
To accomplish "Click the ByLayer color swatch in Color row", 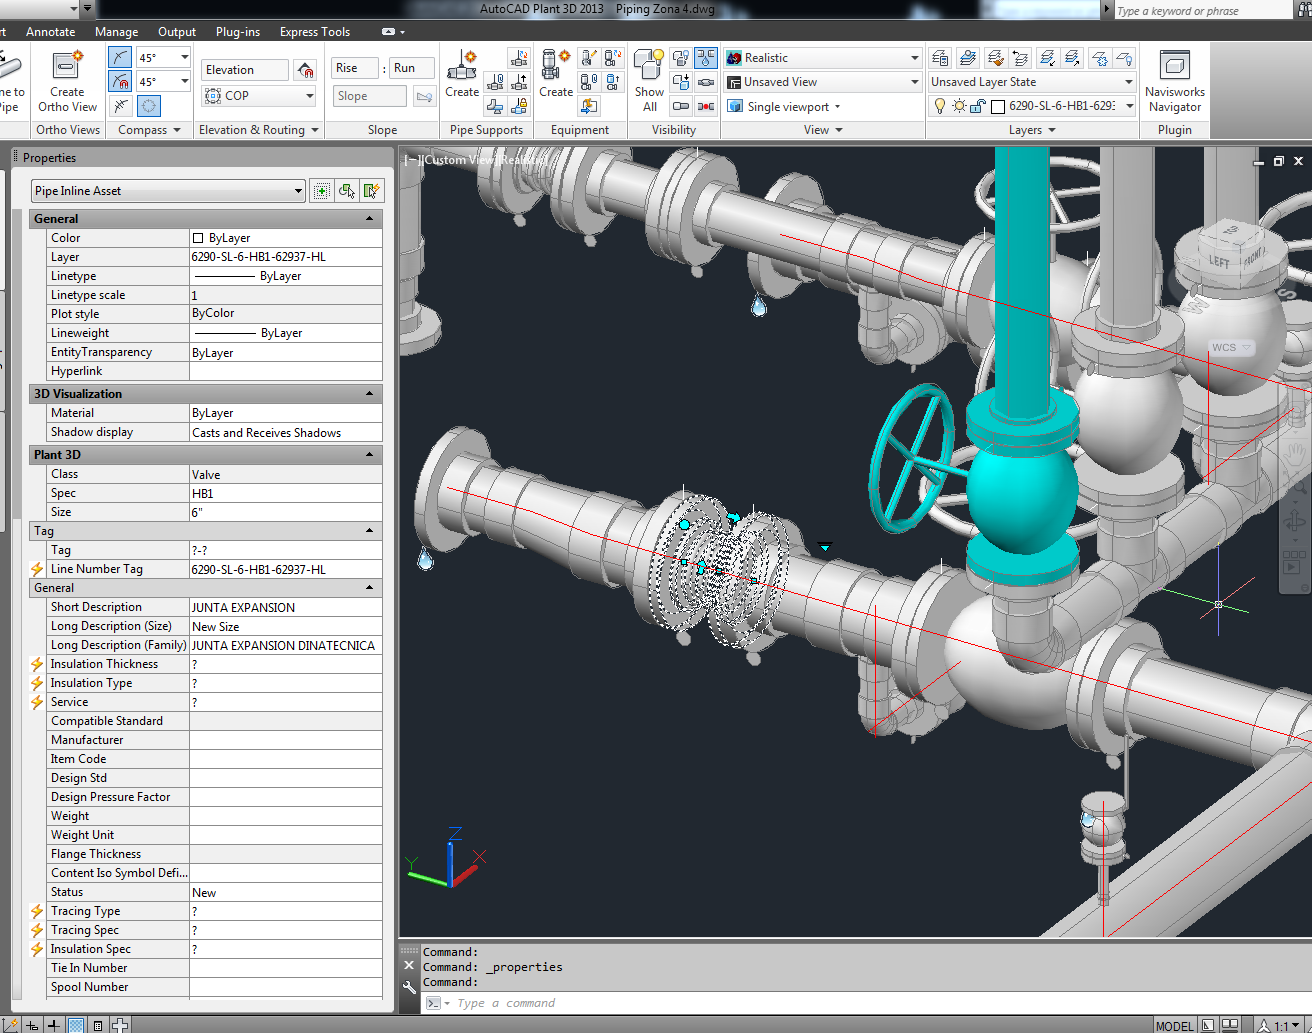I will [x=198, y=238].
